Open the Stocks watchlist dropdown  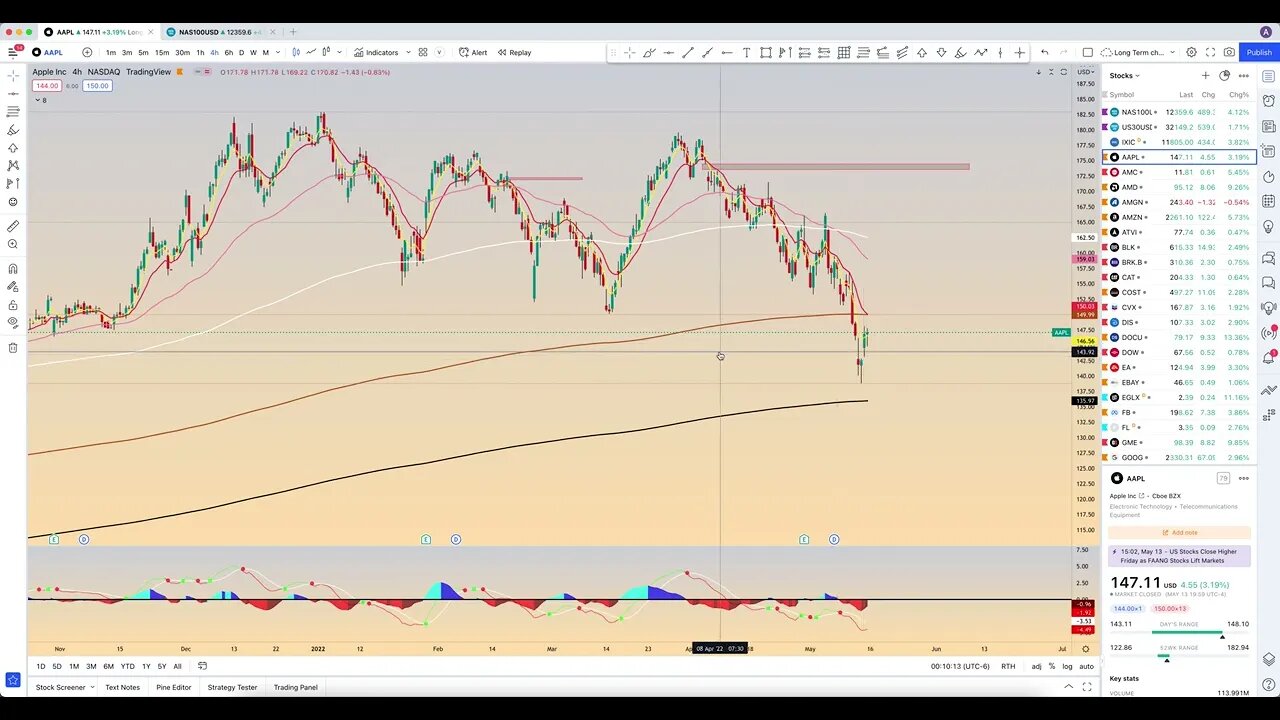pyautogui.click(x=1125, y=75)
